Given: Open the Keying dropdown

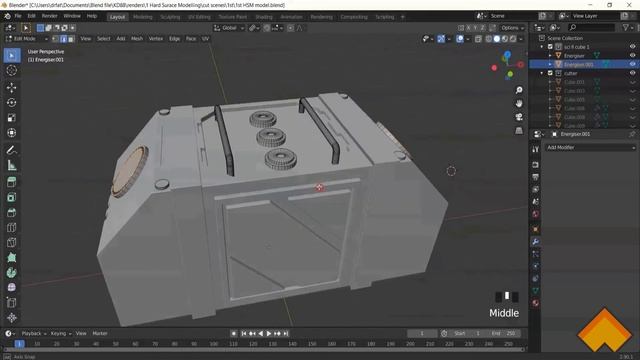Looking at the screenshot, I should 61,333.
